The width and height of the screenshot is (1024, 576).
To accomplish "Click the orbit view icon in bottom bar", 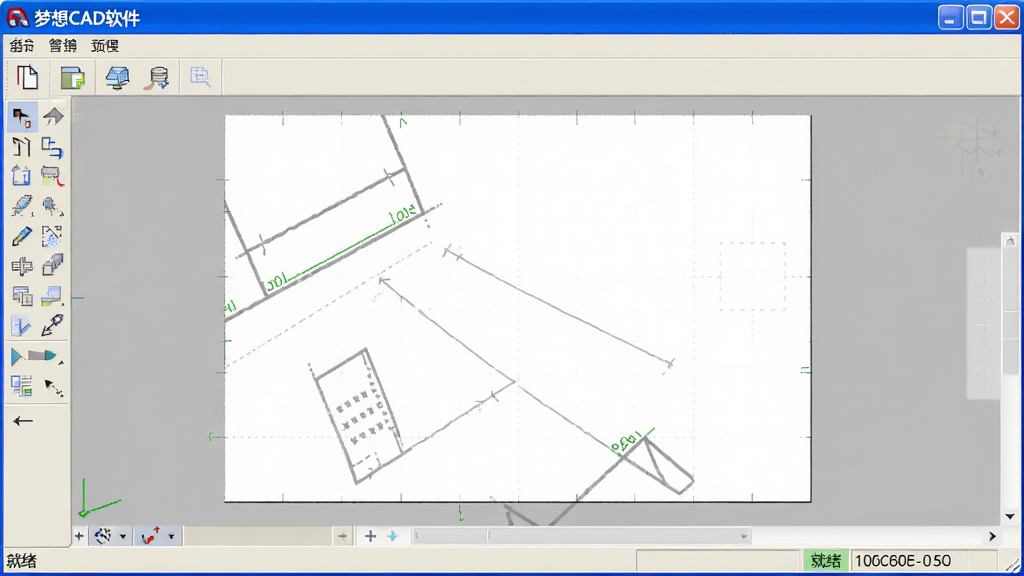I will point(103,536).
